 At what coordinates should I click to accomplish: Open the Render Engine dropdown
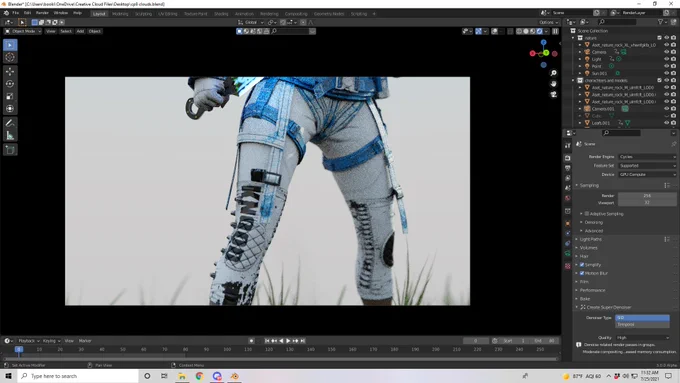tap(647, 157)
